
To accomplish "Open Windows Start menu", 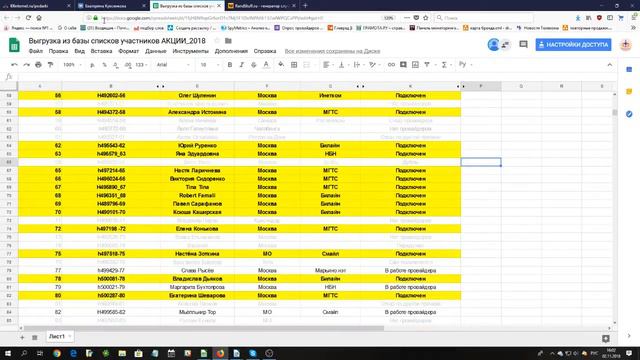I will coord(8,353).
